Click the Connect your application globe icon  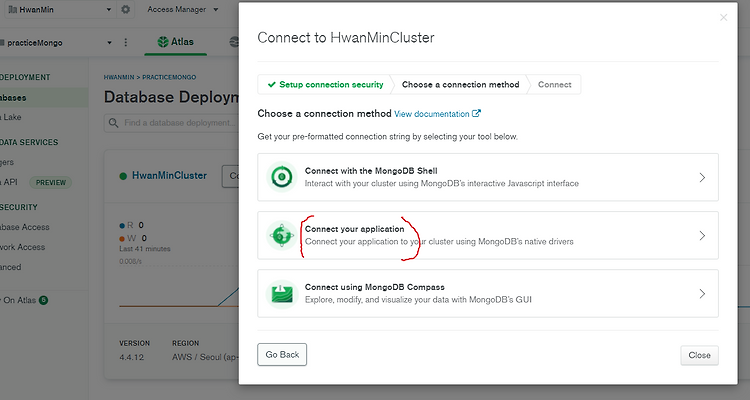(281, 235)
